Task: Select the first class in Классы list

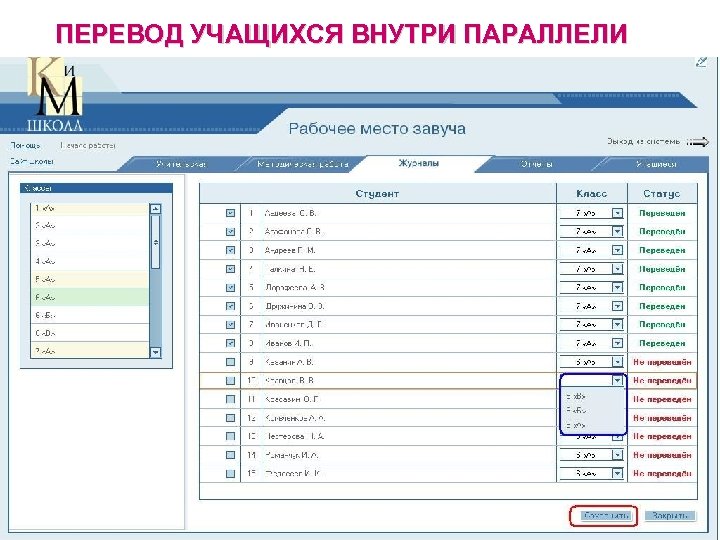Action: tap(90, 208)
